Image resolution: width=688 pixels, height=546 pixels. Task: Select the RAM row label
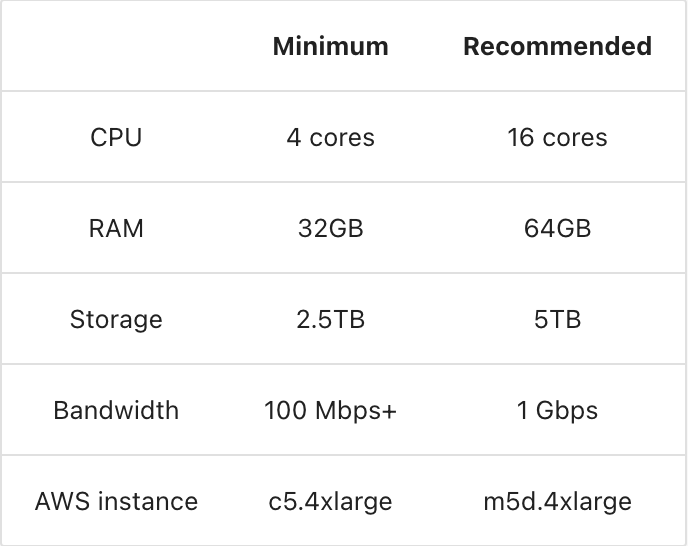tap(116, 228)
